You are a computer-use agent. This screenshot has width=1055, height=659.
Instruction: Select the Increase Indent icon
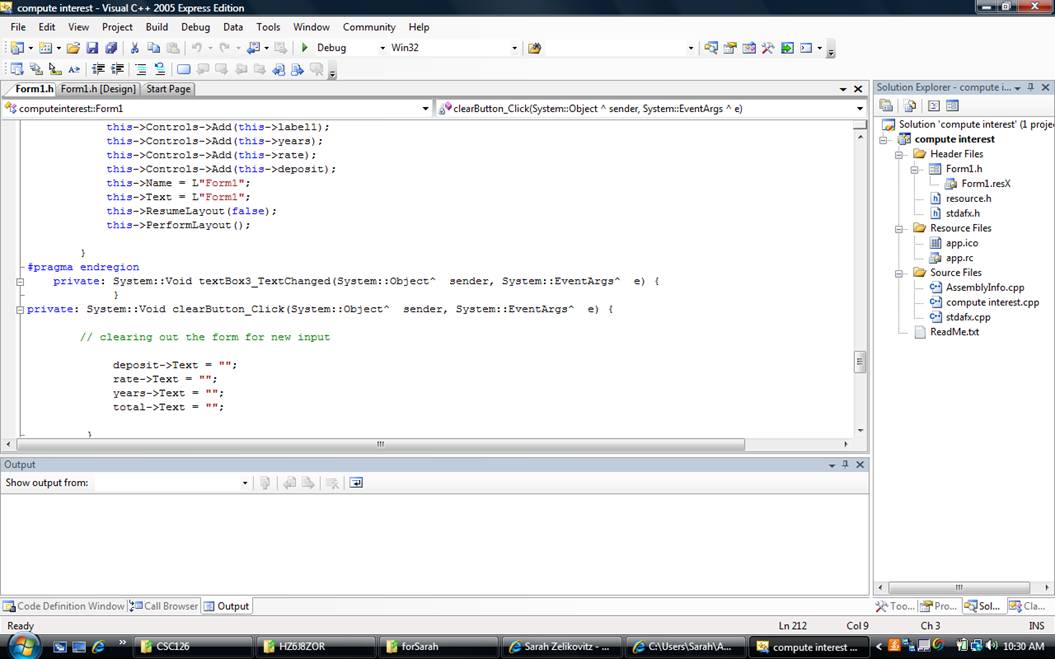(x=98, y=68)
